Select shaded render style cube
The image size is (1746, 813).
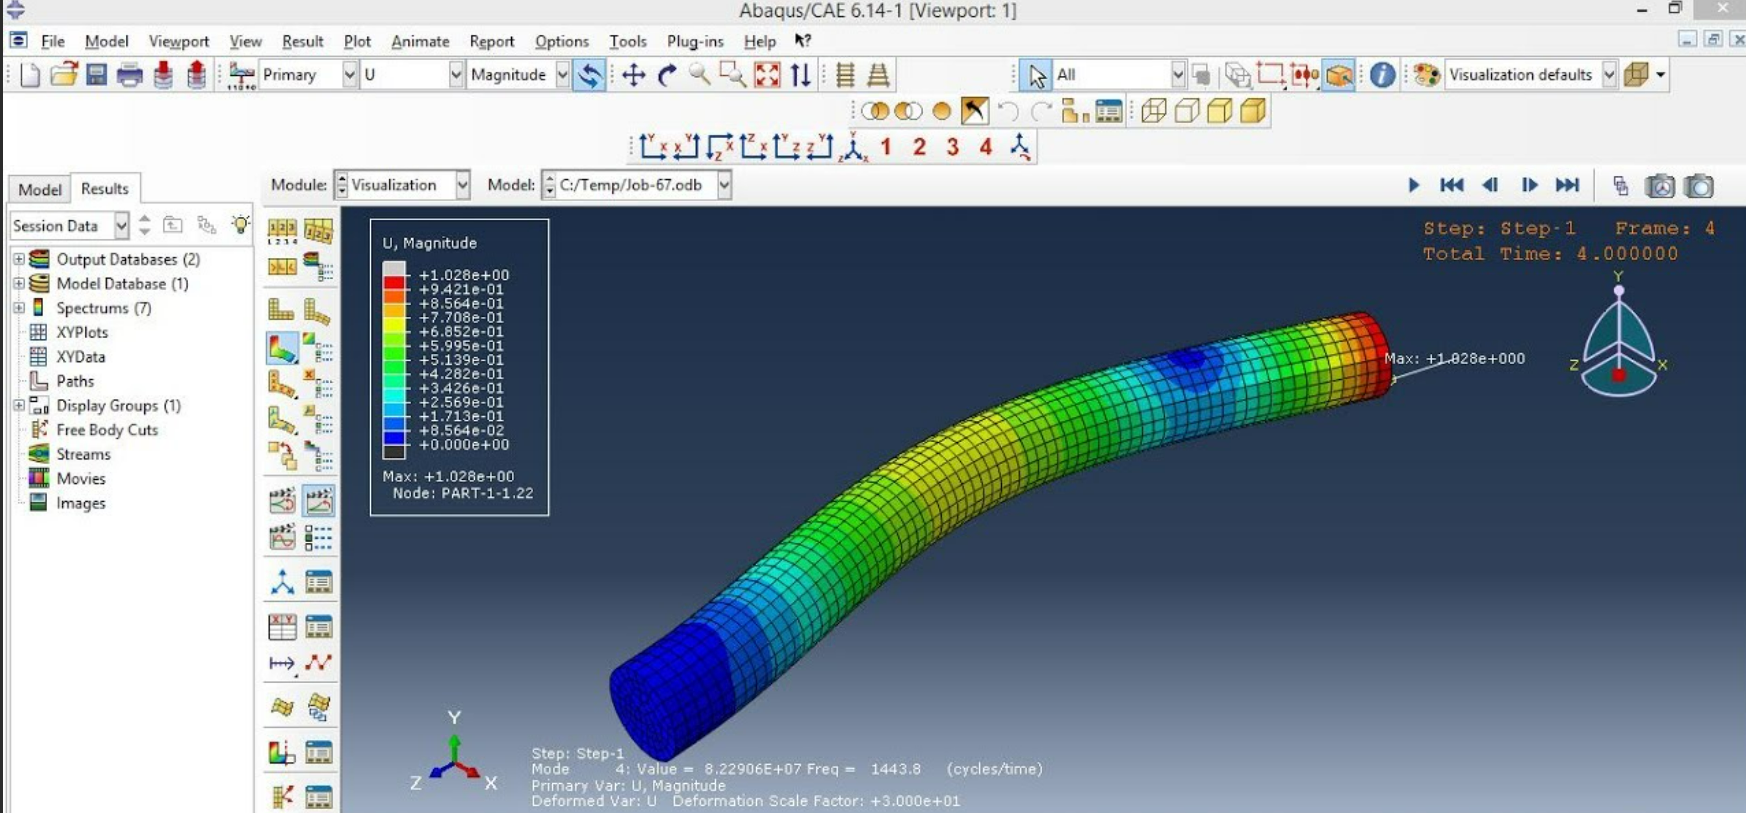click(1253, 111)
